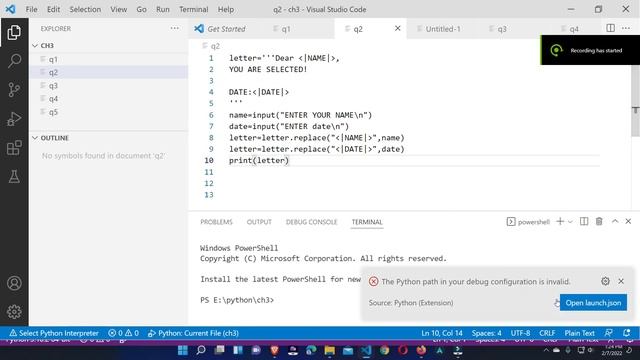
Task: Change file encoding UTF-8
Action: click(520, 333)
